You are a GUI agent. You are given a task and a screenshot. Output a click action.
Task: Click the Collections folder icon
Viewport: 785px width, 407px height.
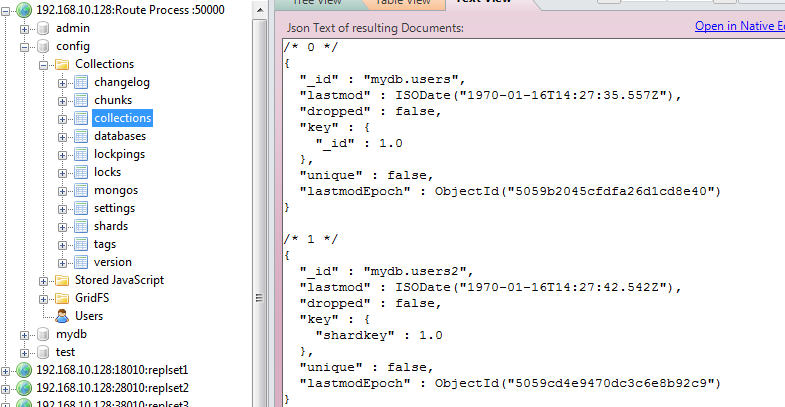tap(62, 64)
